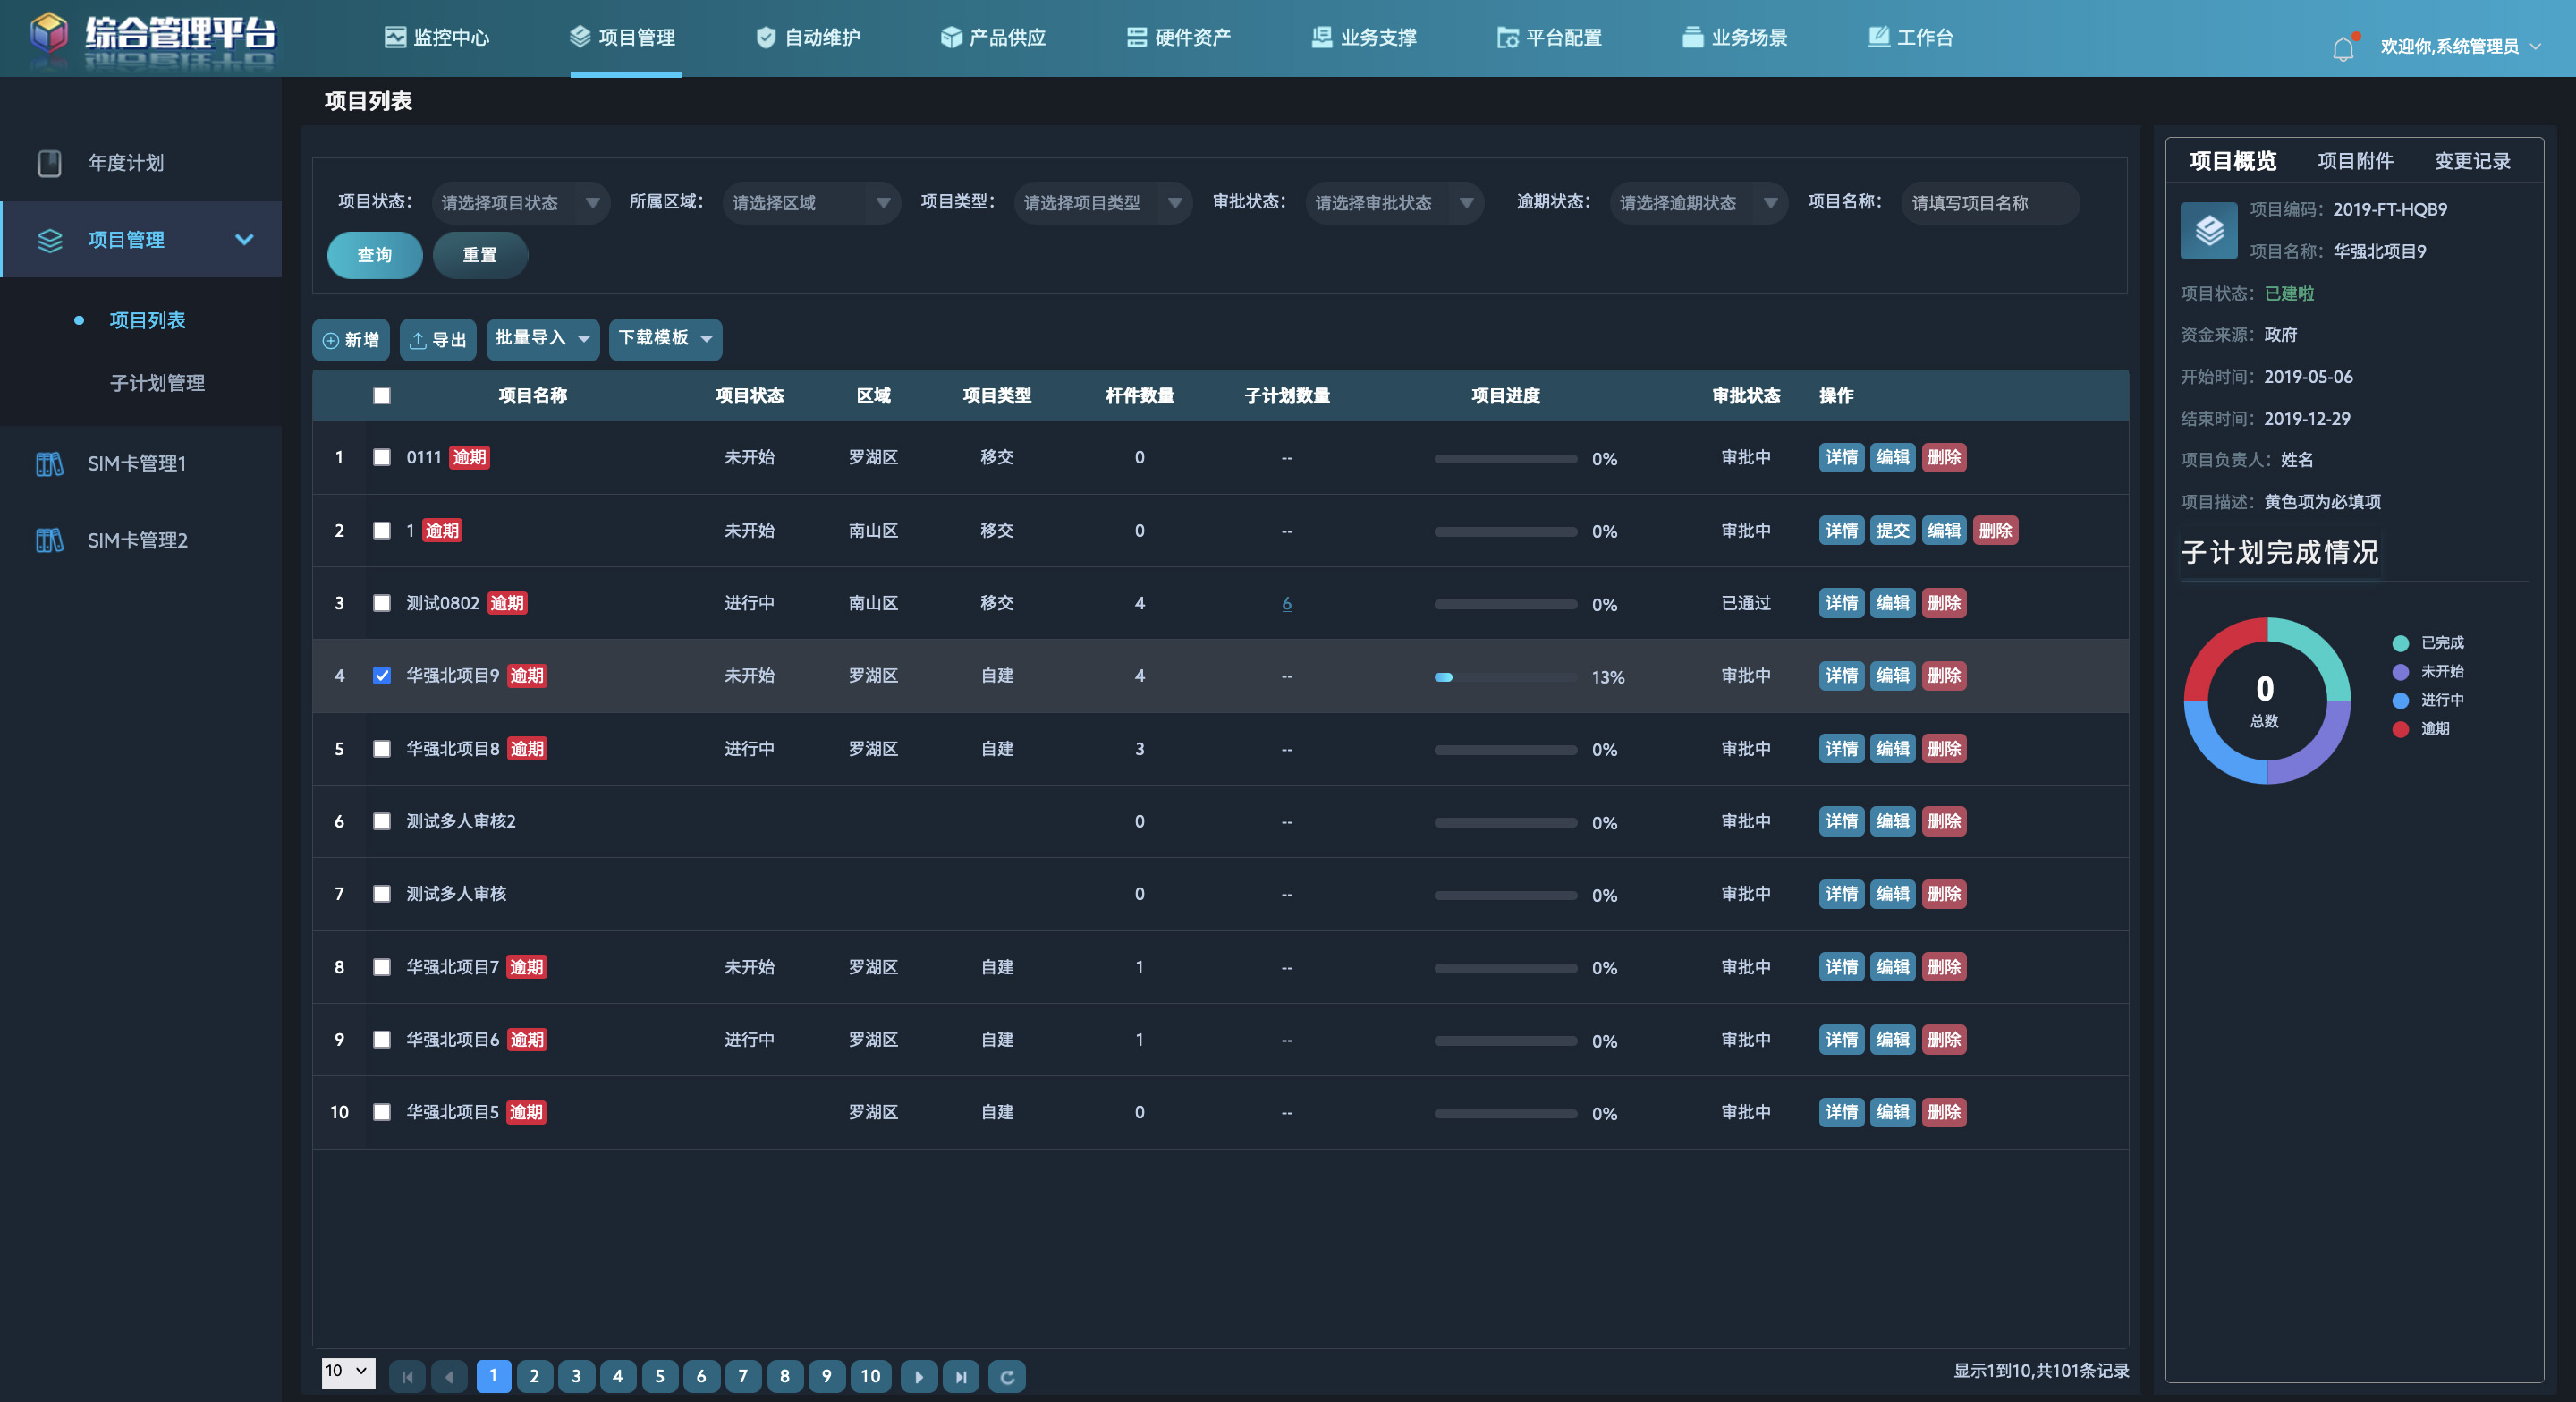The image size is (2576, 1402).
Task: Jump to last page icon
Action: (x=960, y=1376)
